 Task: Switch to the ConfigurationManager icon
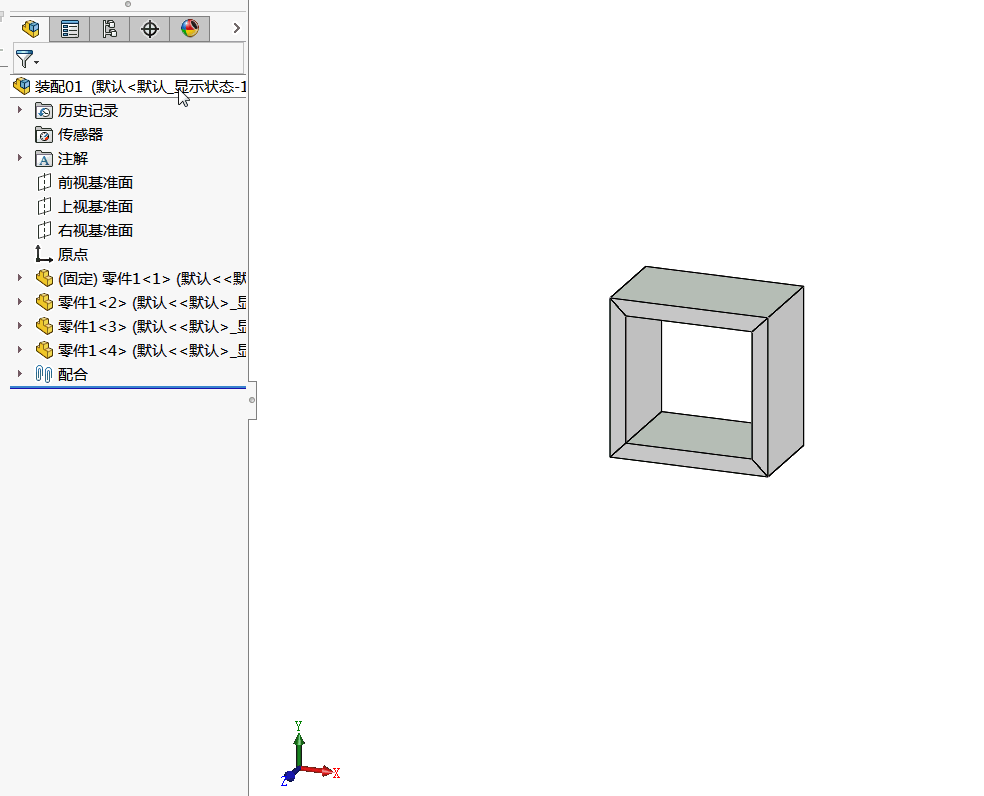tap(110, 28)
